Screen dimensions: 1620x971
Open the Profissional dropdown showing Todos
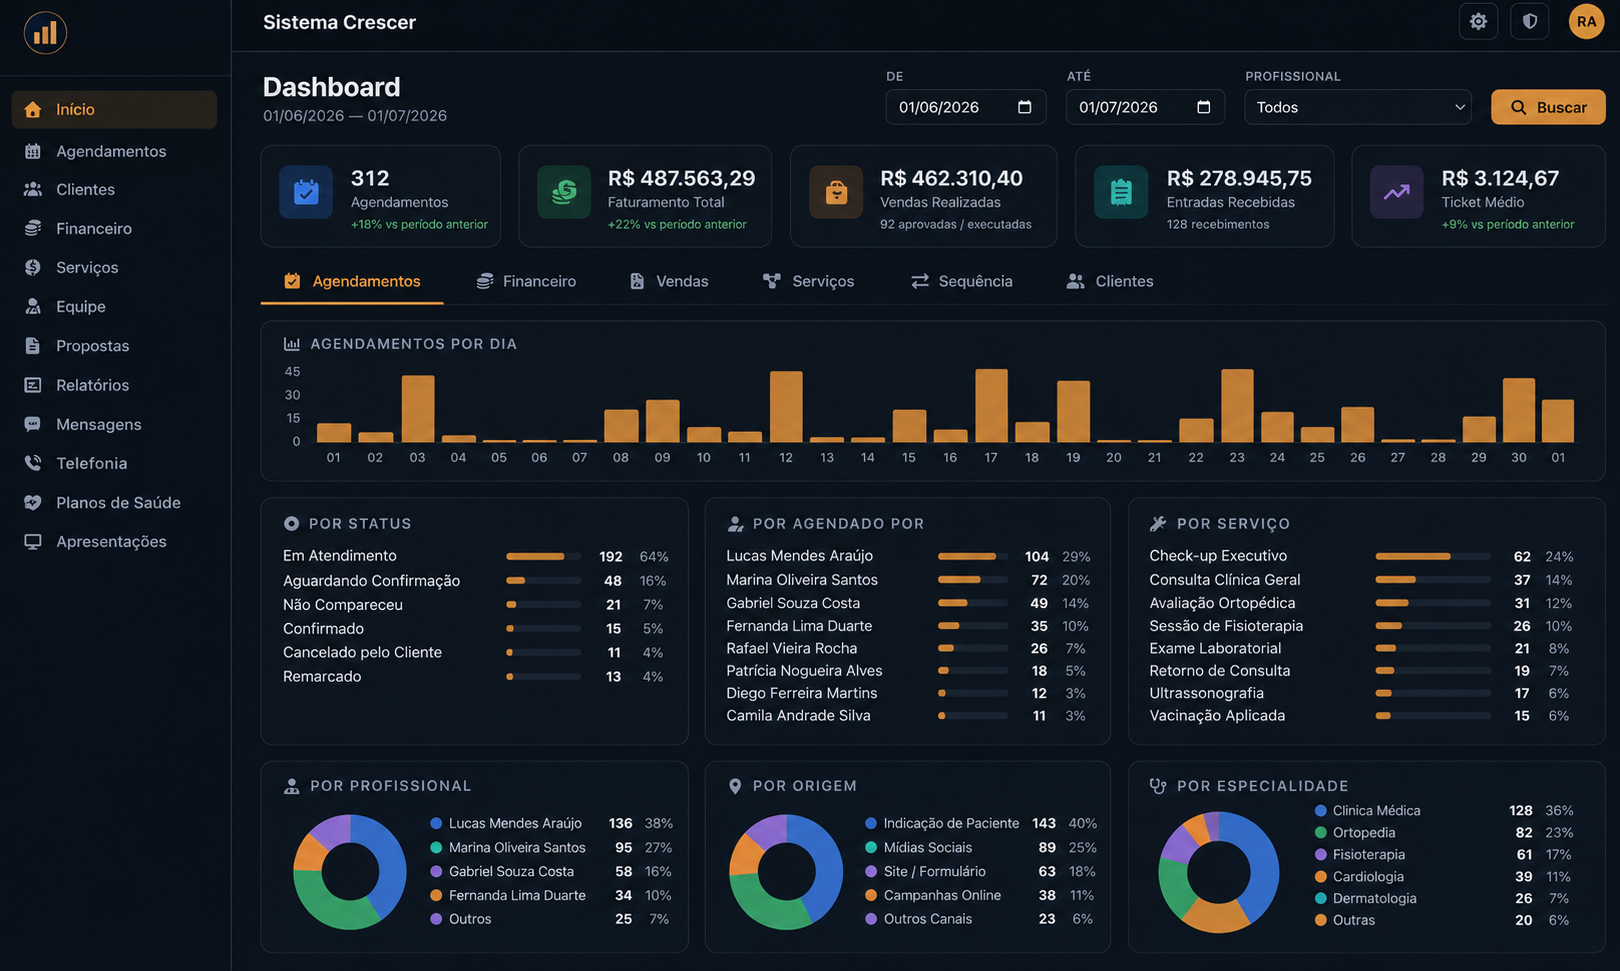pyautogui.click(x=1357, y=107)
